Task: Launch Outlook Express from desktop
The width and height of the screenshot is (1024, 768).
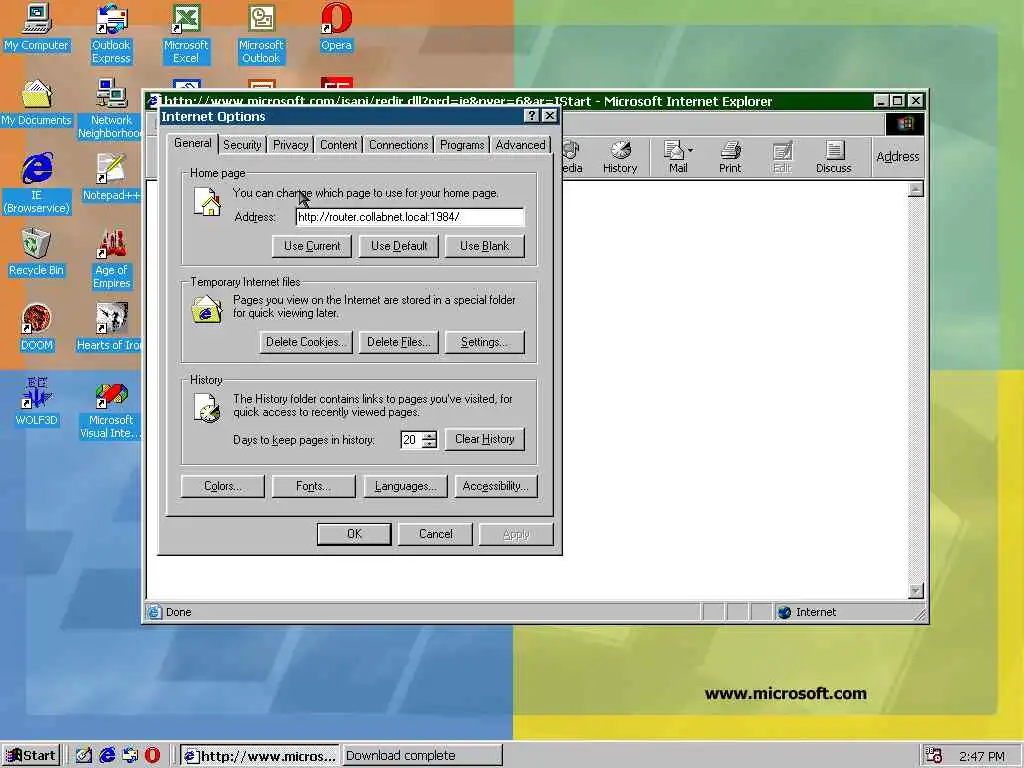Action: pyautogui.click(x=111, y=34)
